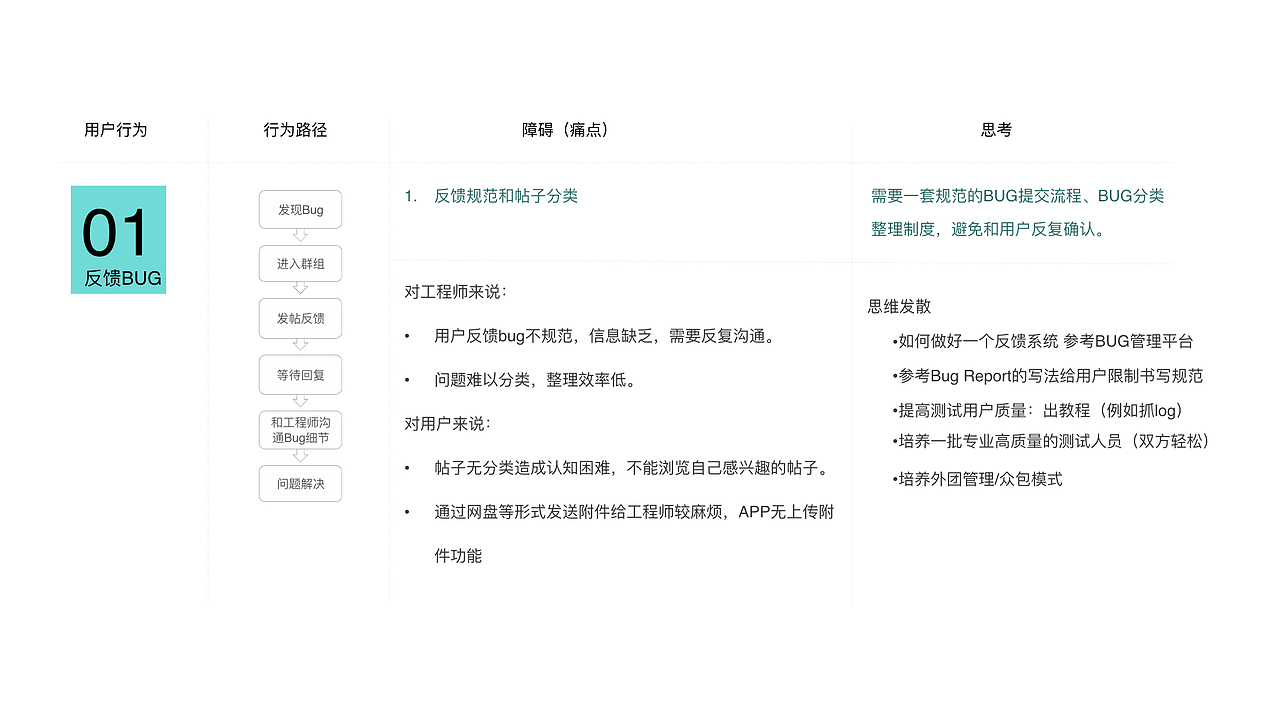The height and width of the screenshot is (720, 1280).
Task: Select the 发现Bug flowchart step
Action: coord(300,209)
